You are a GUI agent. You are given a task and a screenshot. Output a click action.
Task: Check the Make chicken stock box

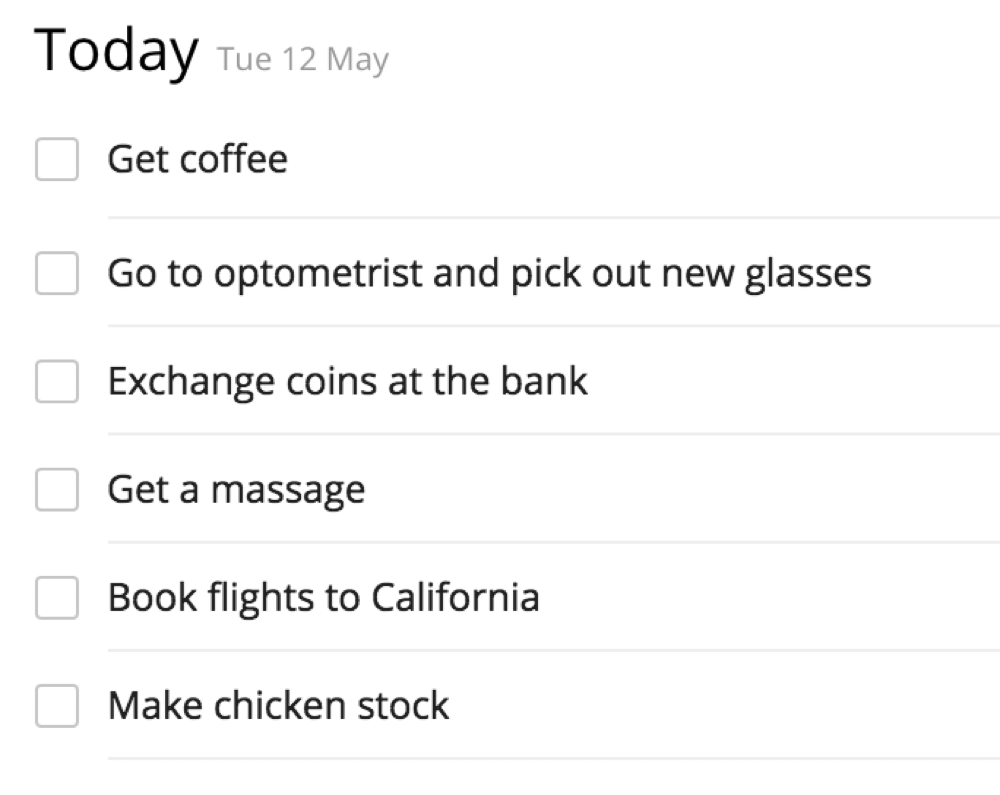click(57, 706)
